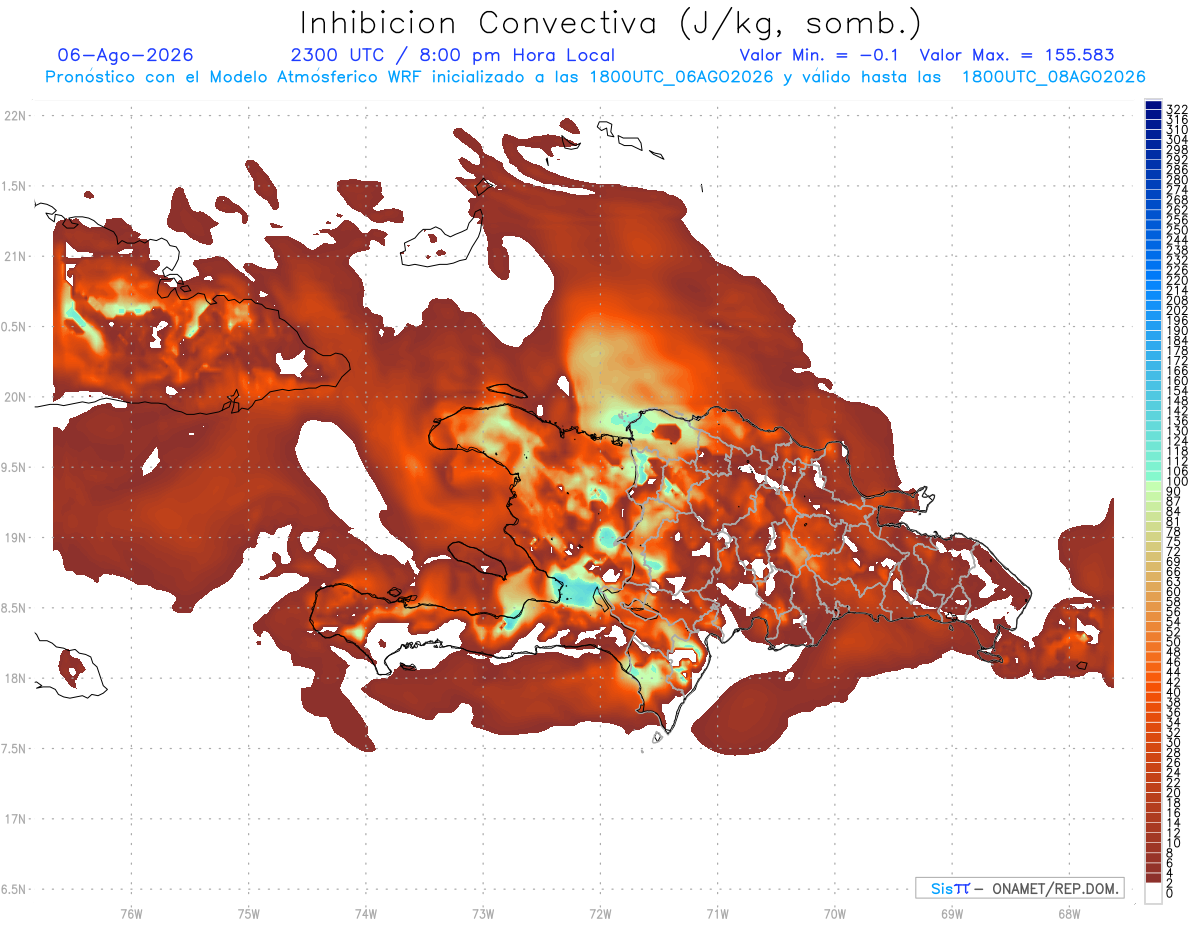Screen dimensions: 1200x927
Task: Click the 18N latitude axis label
Action: 15,678
